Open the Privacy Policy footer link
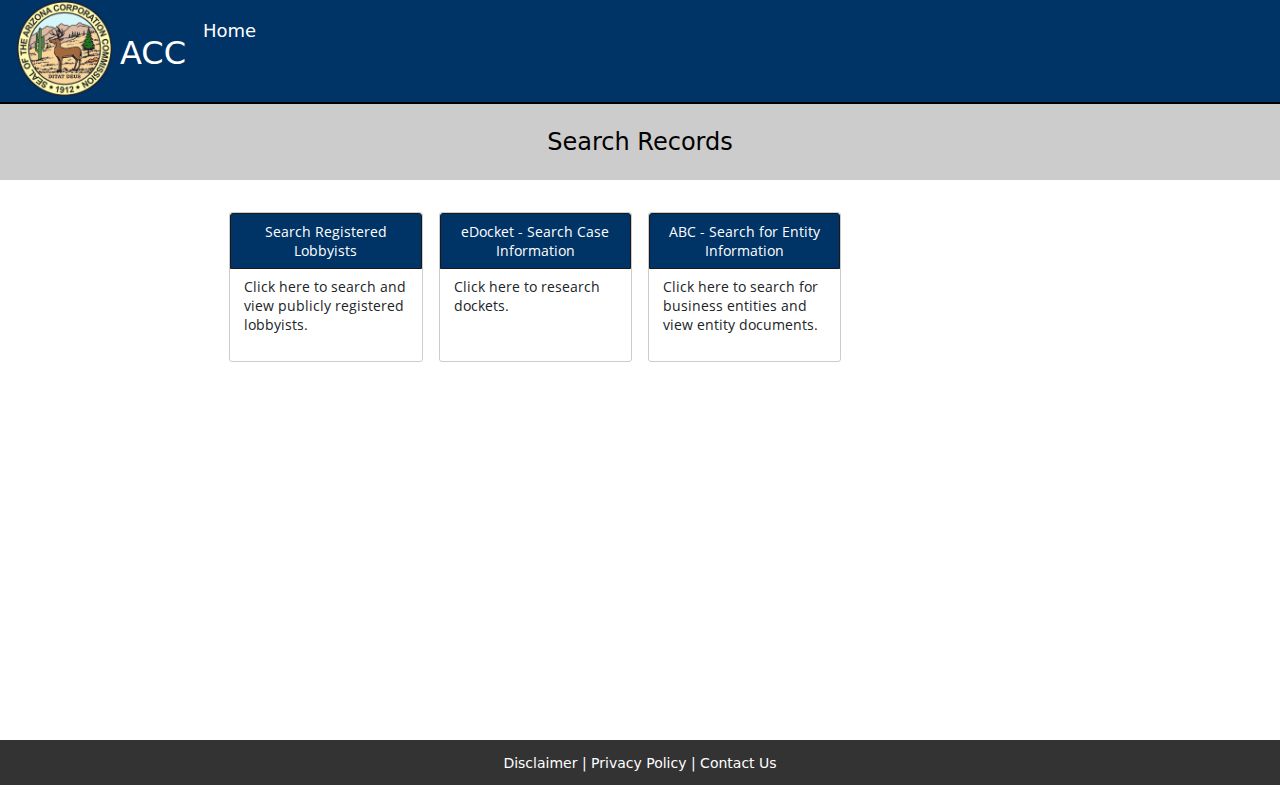1280x800 pixels. click(638, 763)
